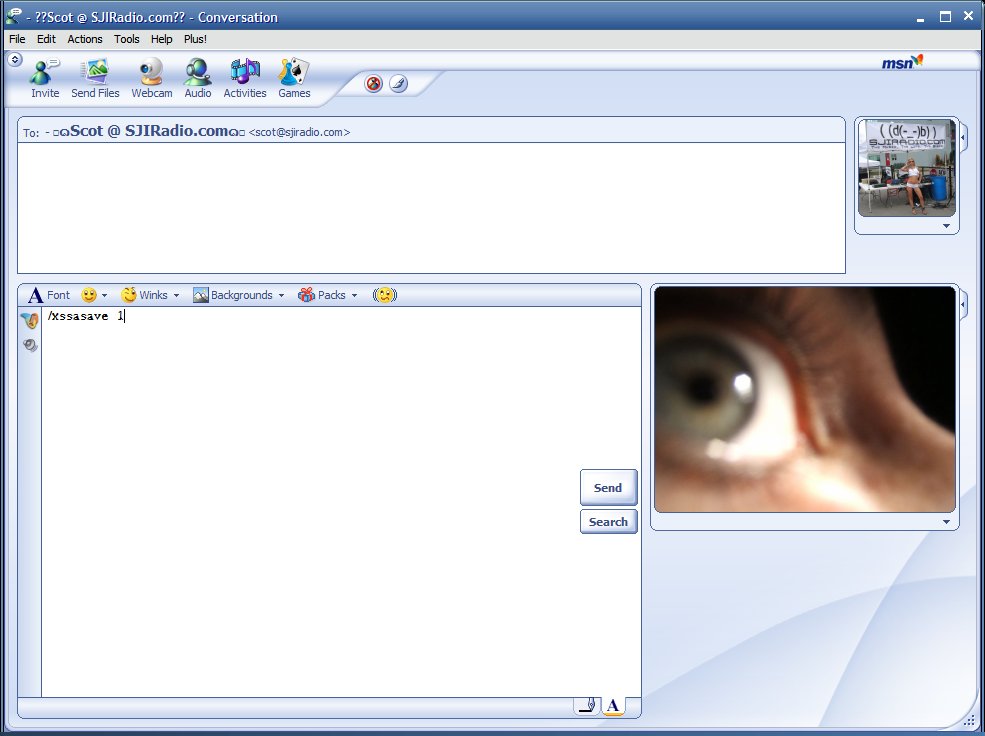Click the Packs gift box icon
The width and height of the screenshot is (985, 736).
306,295
